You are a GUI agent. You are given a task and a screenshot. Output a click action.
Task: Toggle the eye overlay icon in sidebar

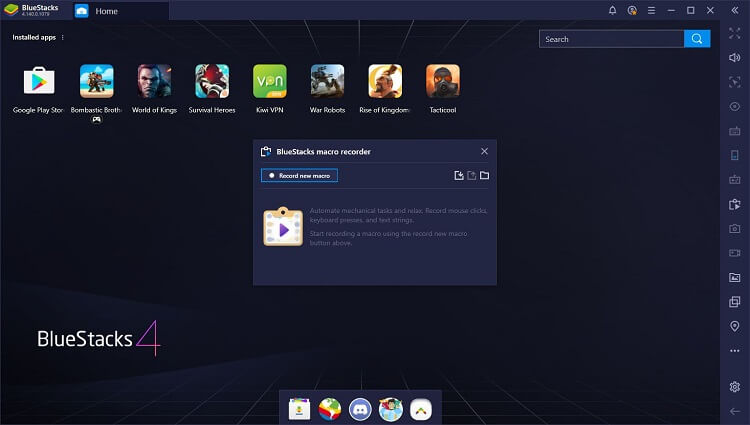[x=735, y=106]
